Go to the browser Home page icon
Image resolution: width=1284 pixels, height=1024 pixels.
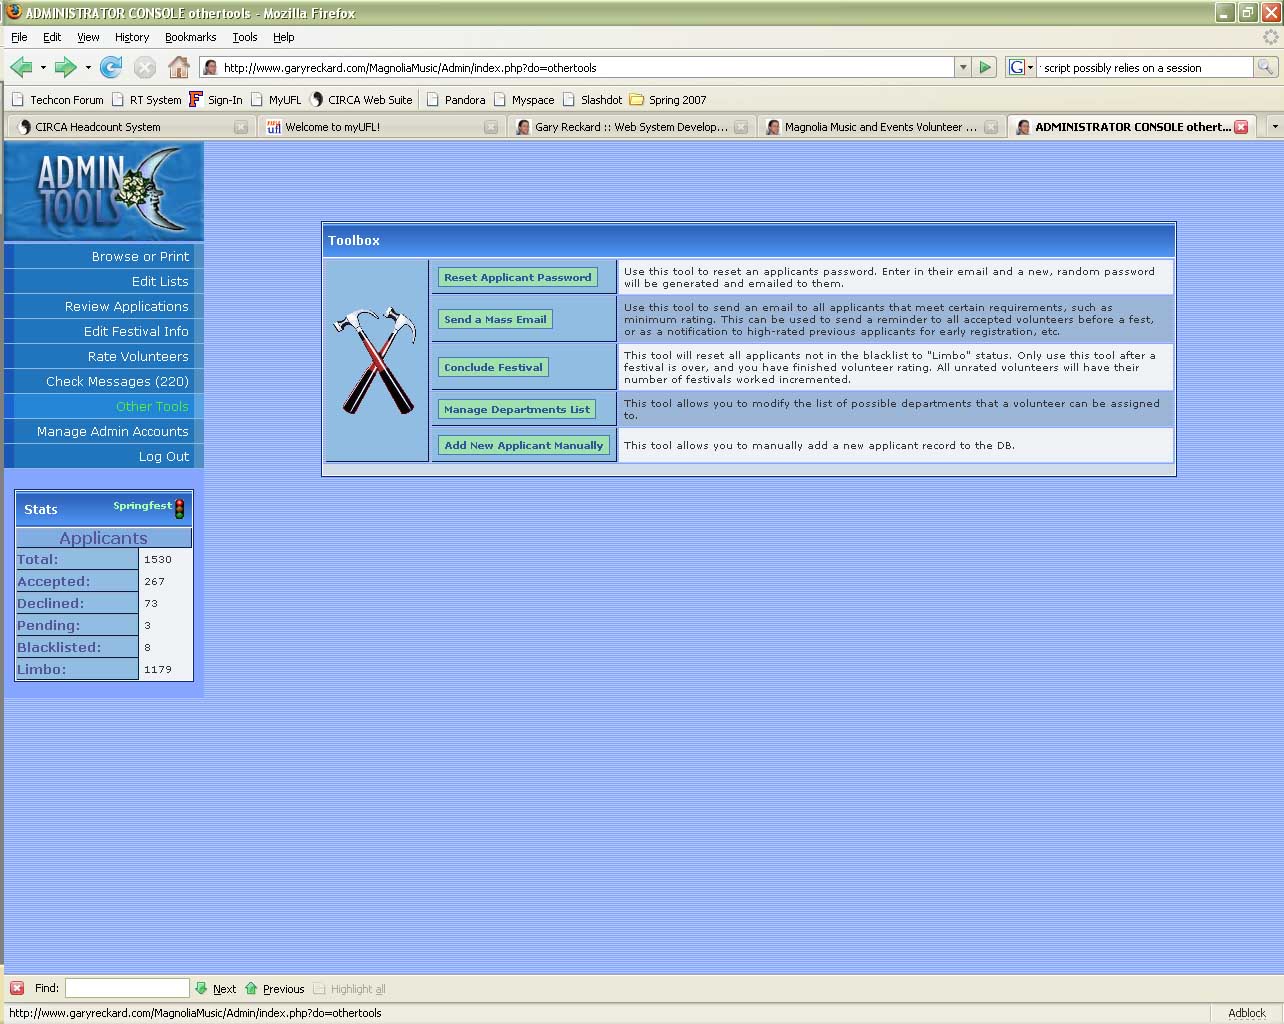click(179, 67)
